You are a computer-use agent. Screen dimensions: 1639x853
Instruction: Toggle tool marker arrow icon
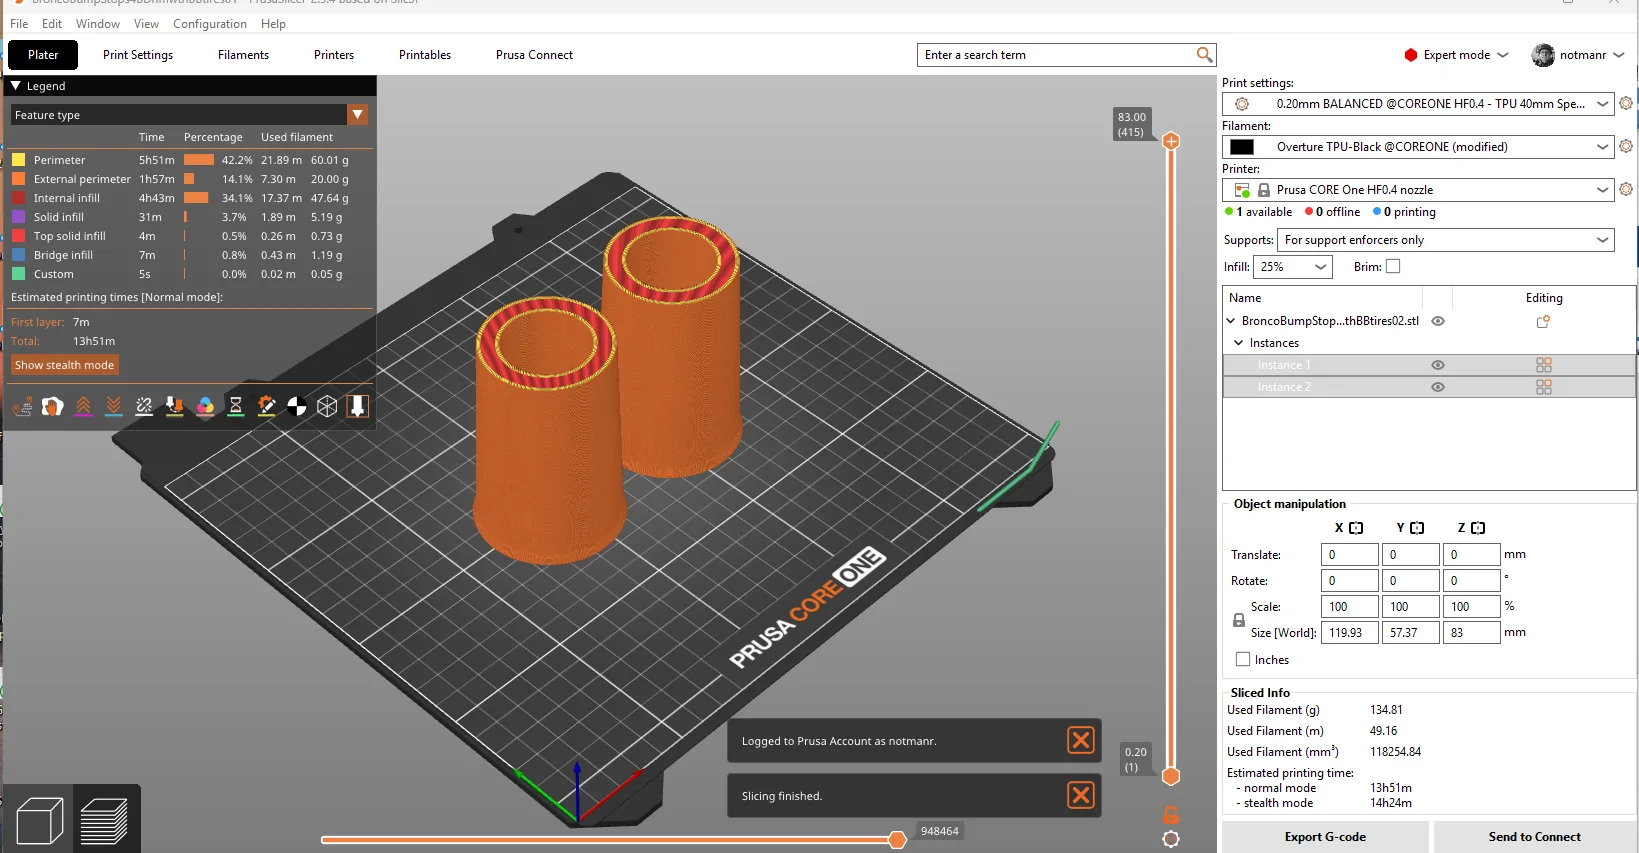point(358,405)
